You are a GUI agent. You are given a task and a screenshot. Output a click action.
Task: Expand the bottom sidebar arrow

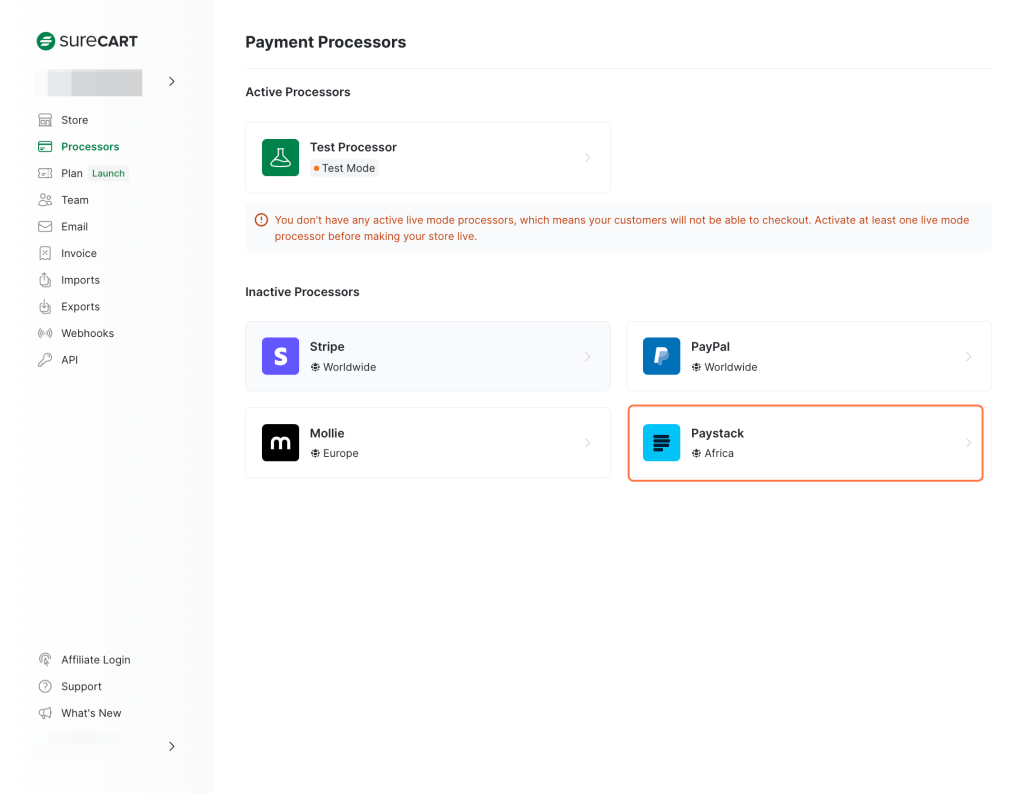[x=171, y=746]
